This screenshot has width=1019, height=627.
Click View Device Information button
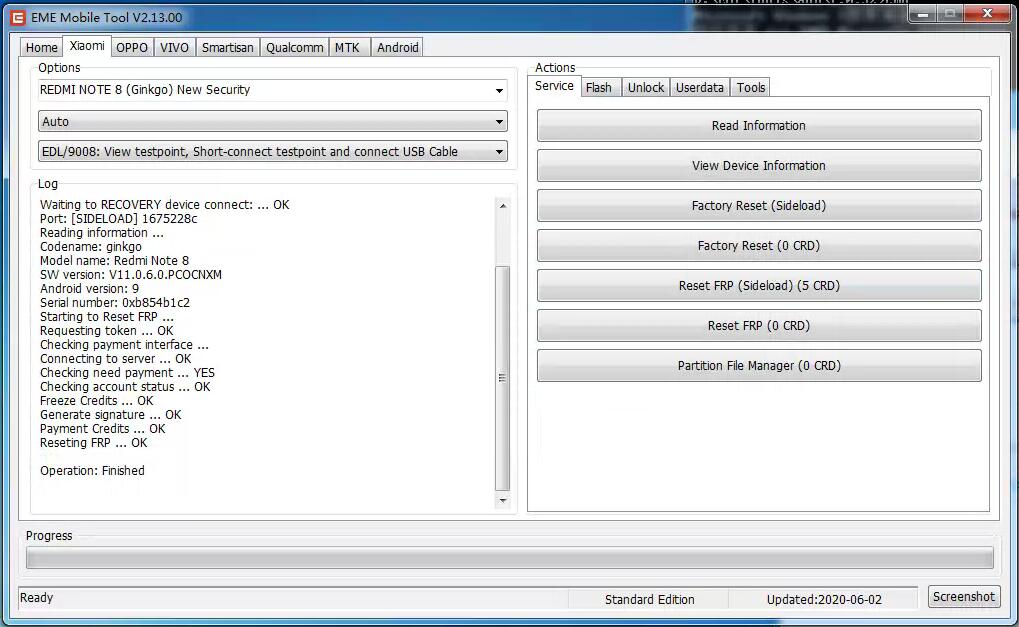click(x=759, y=166)
